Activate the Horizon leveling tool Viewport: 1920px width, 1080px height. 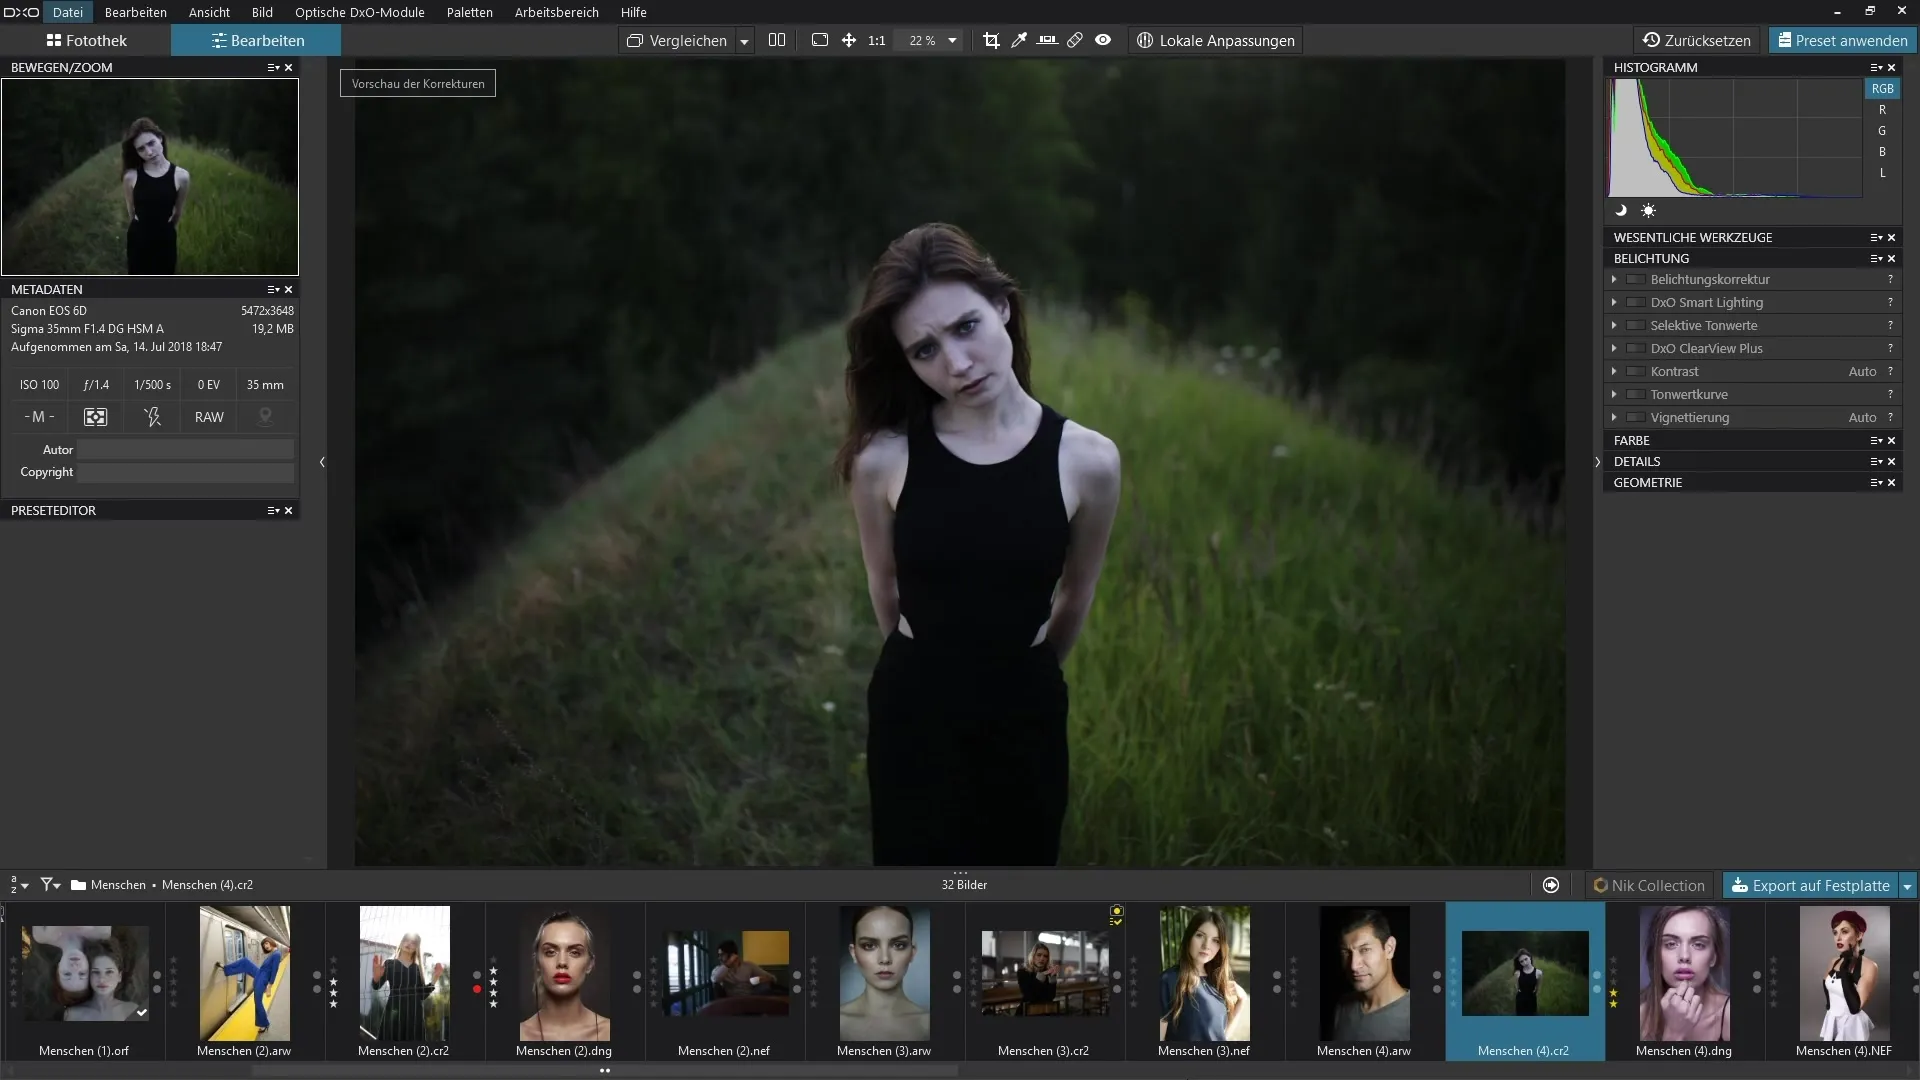click(1047, 40)
